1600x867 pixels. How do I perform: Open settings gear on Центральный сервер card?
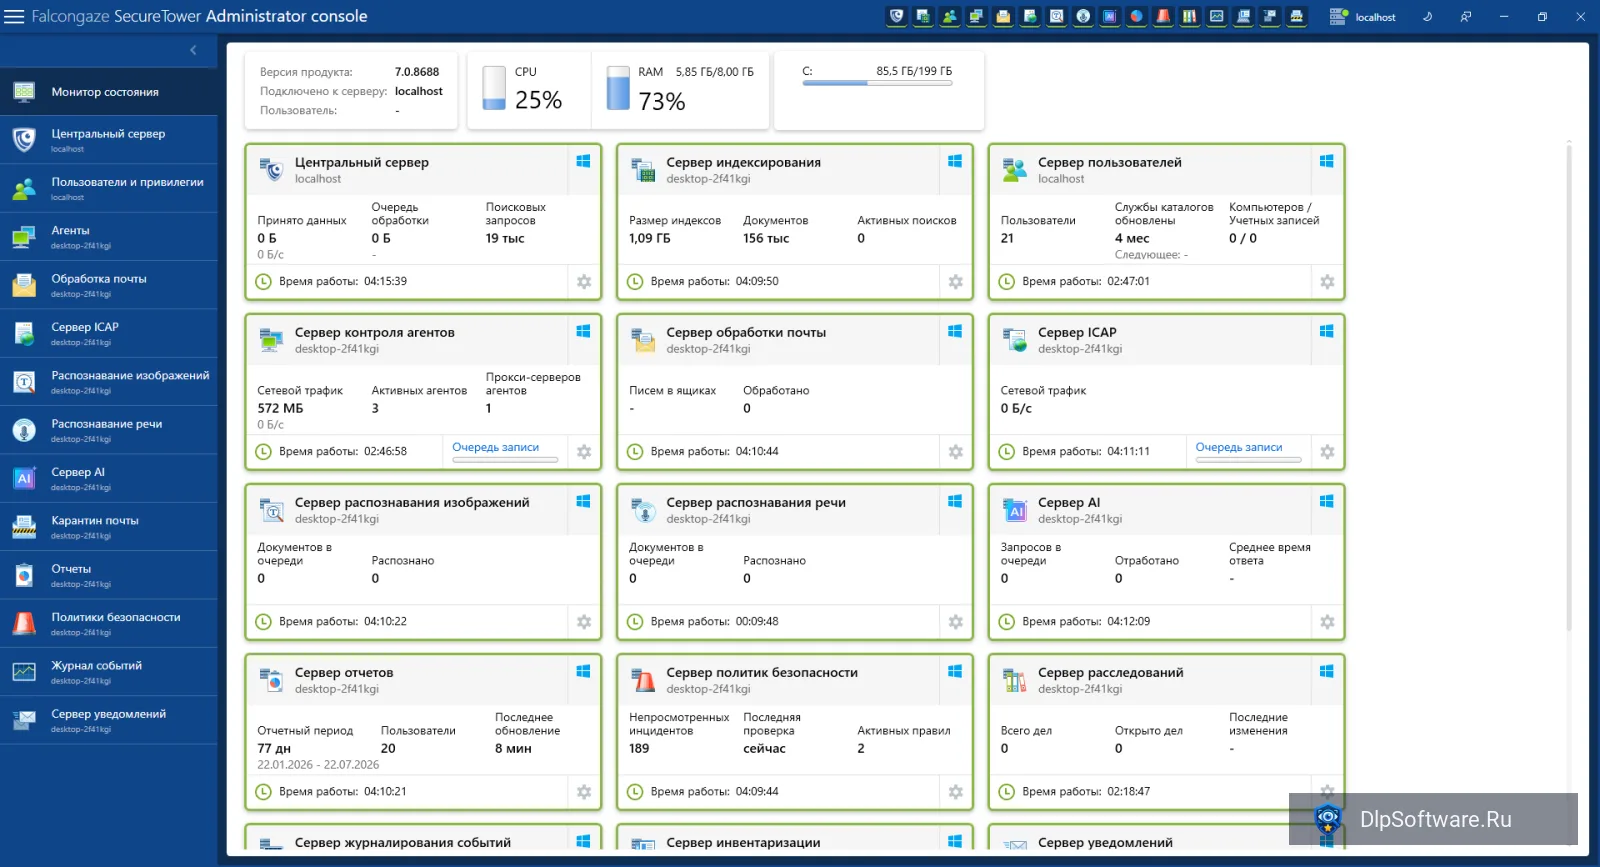[584, 282]
